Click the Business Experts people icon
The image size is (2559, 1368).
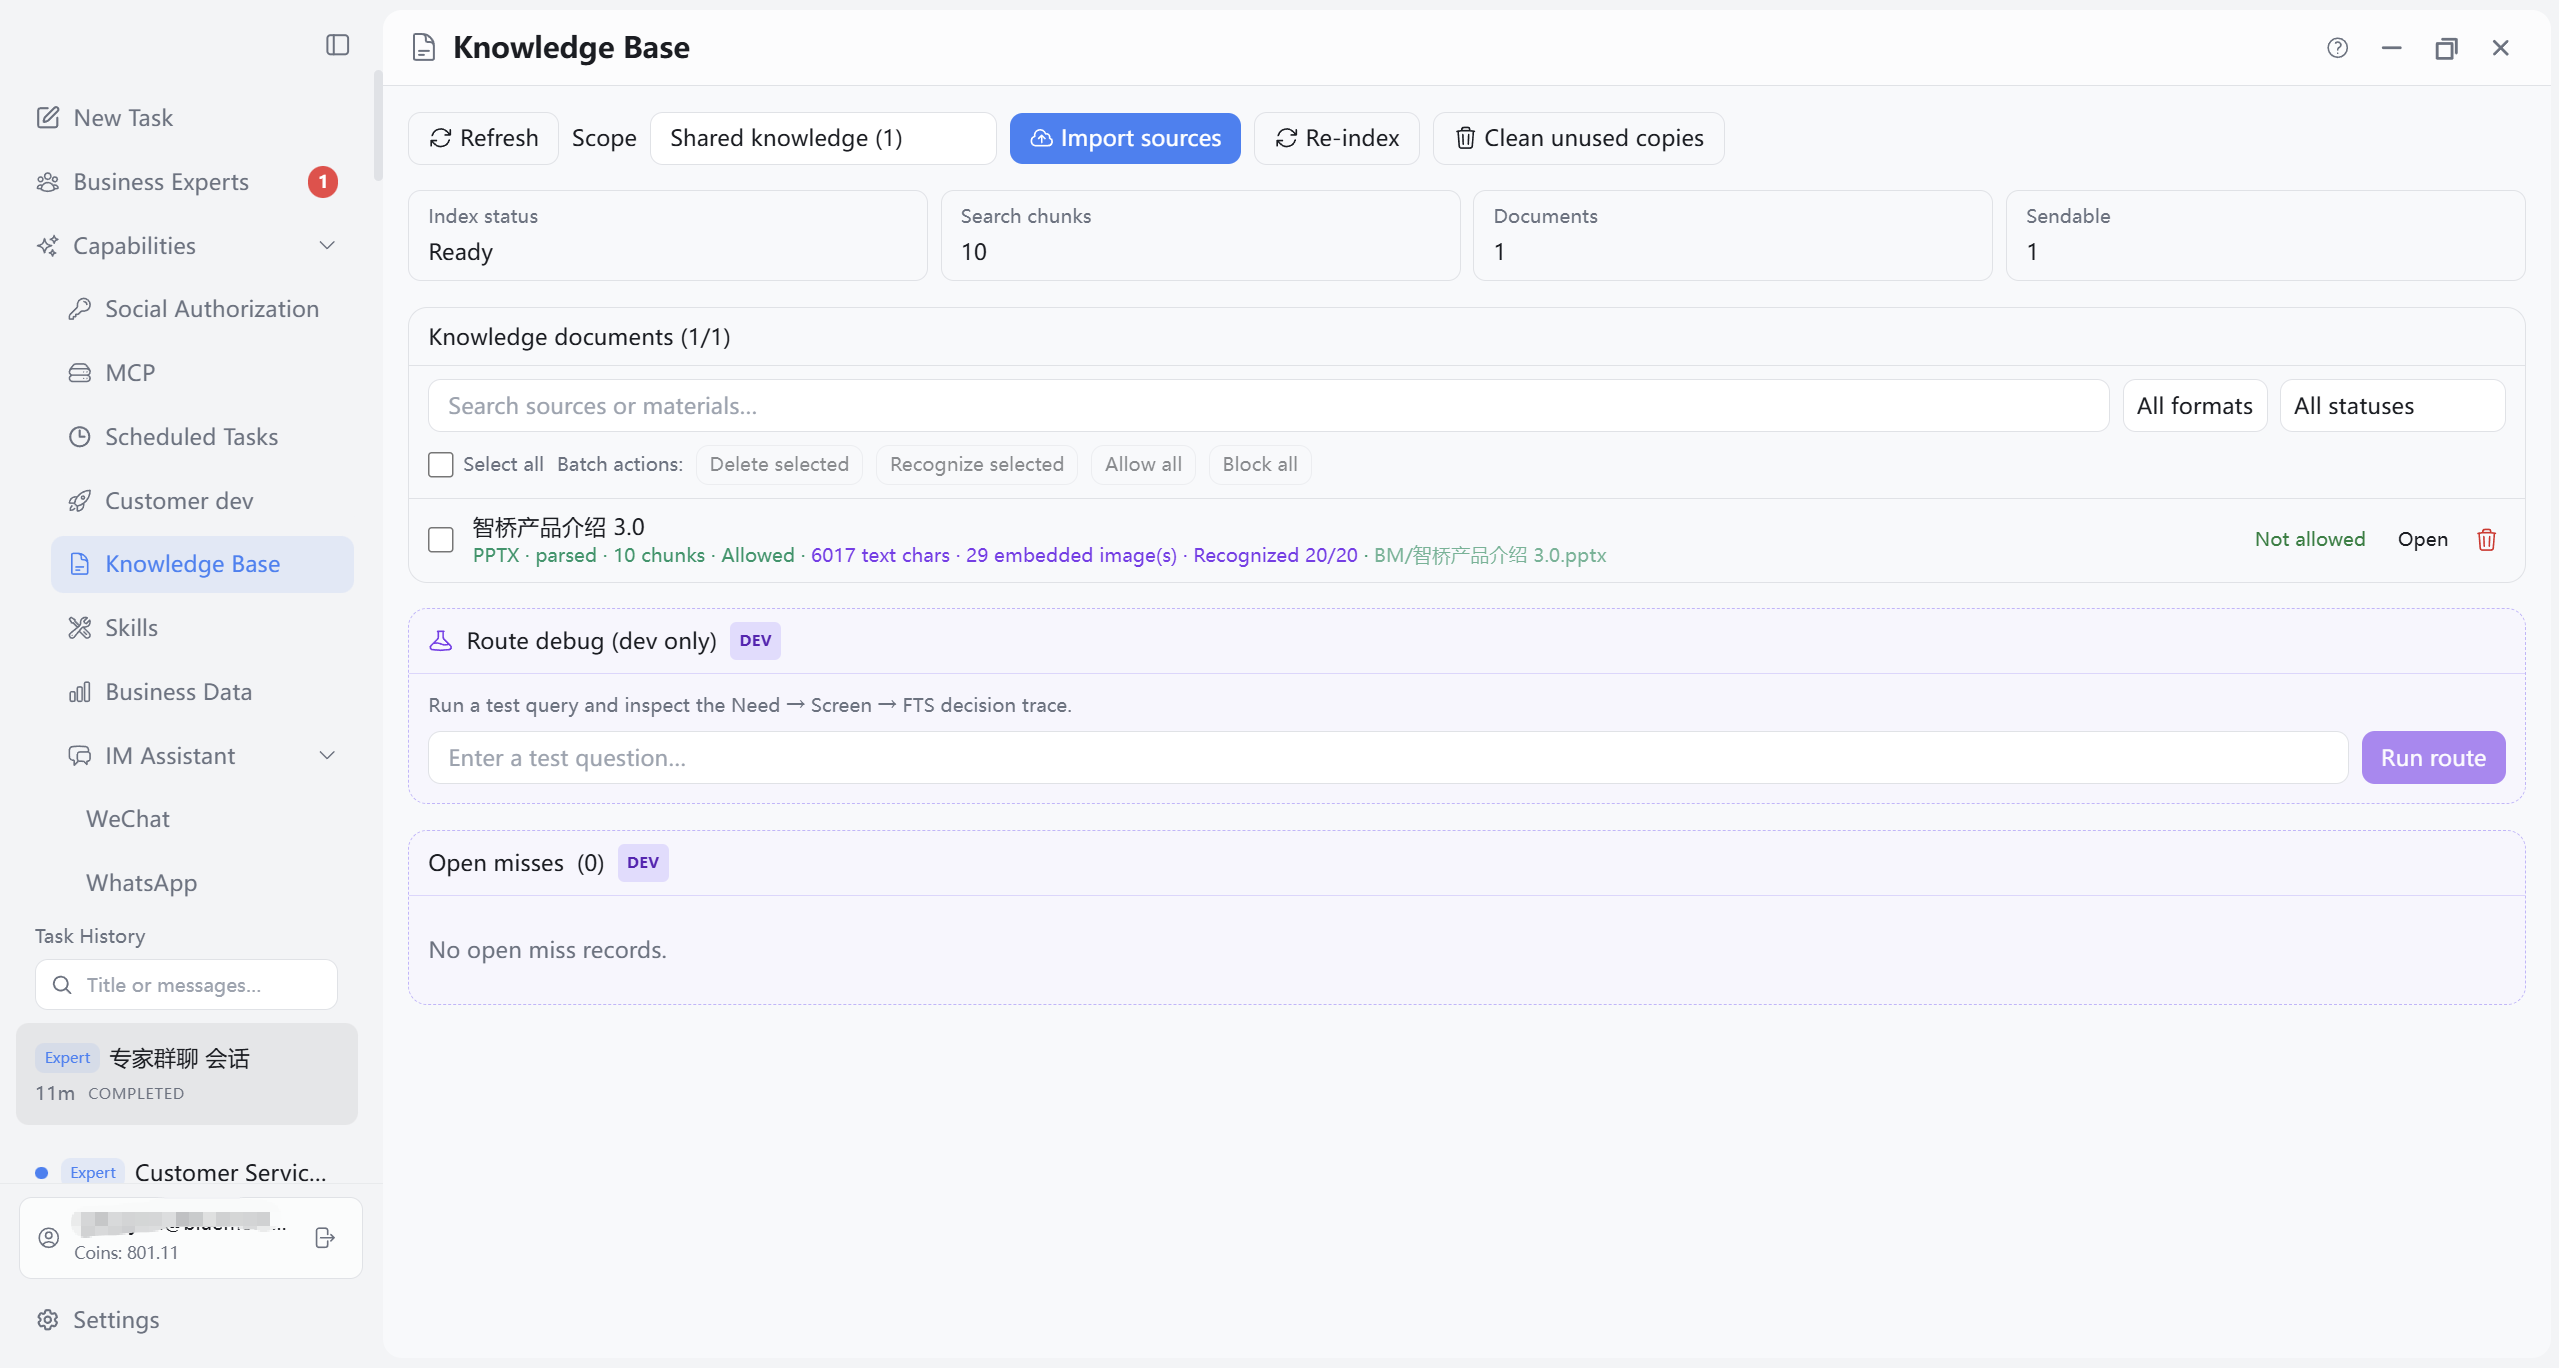(x=48, y=182)
